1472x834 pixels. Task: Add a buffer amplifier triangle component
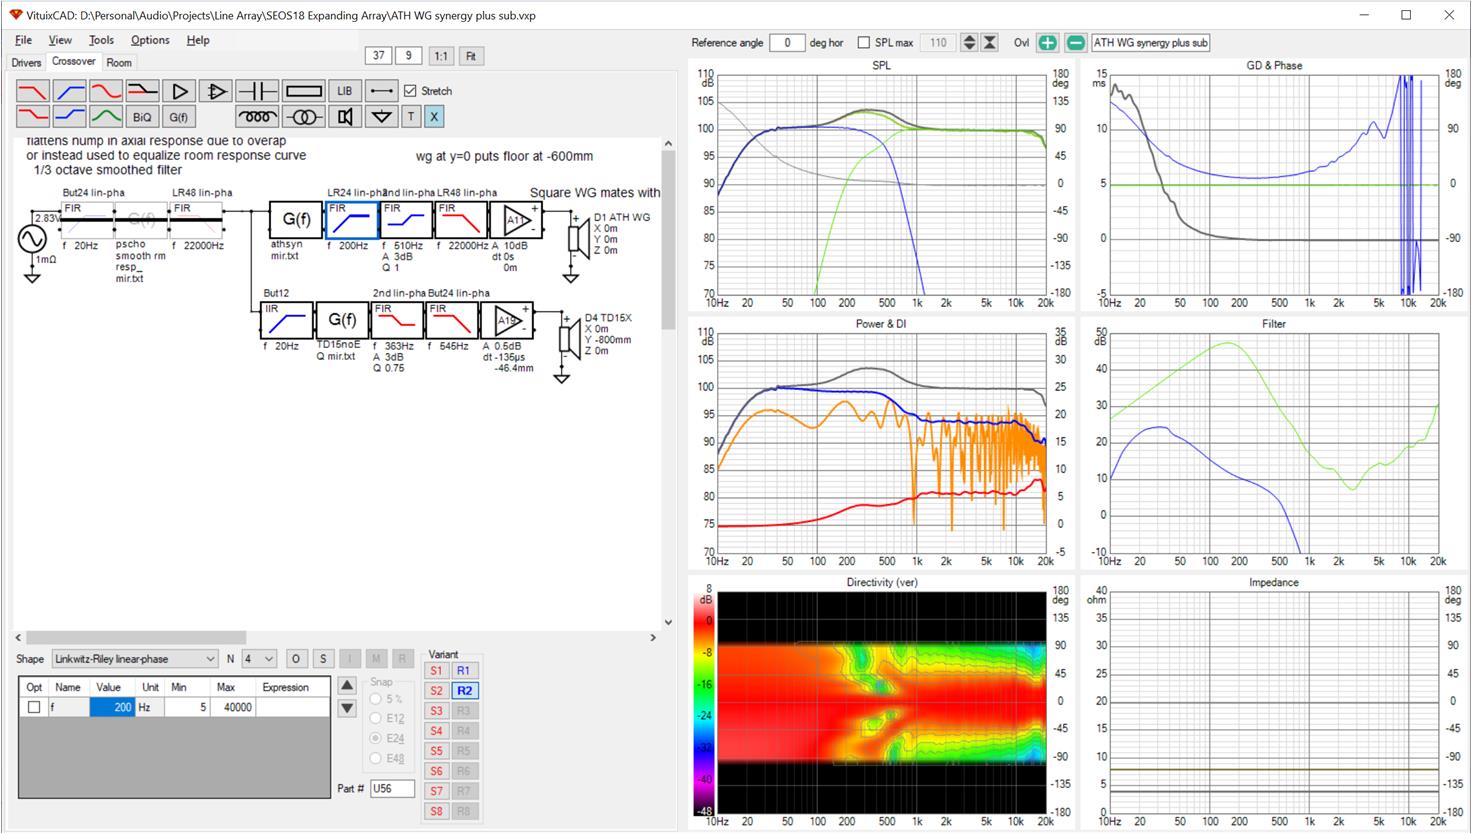tap(179, 91)
